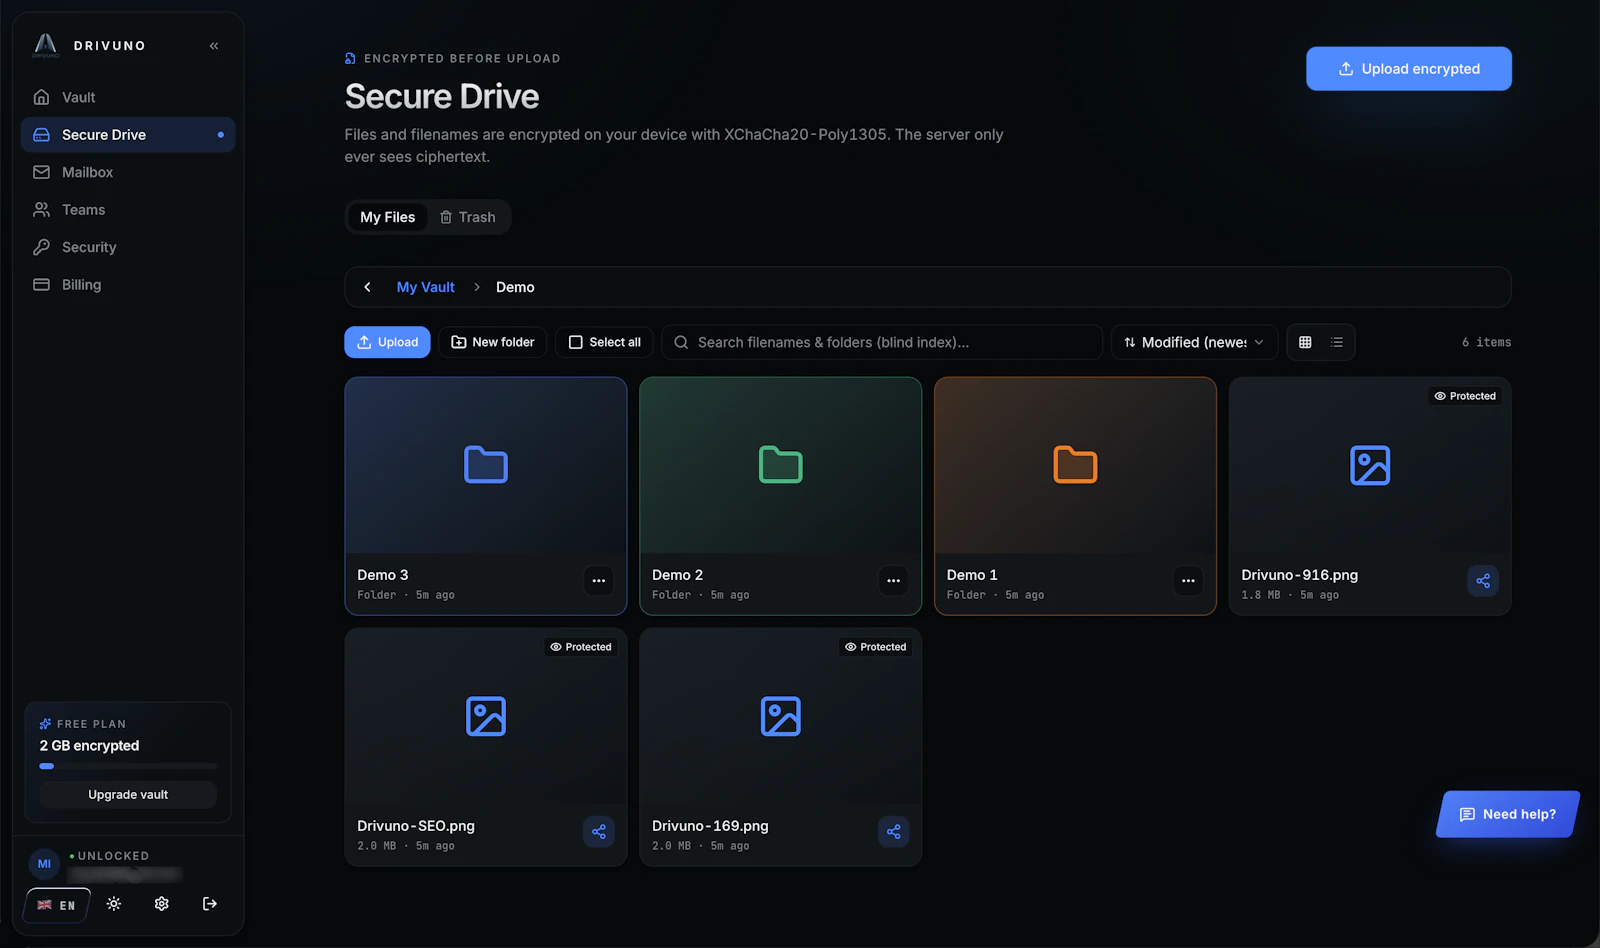Viewport: 1600px width, 948px height.
Task: Open Secure Drive in sidebar
Action: (128, 135)
